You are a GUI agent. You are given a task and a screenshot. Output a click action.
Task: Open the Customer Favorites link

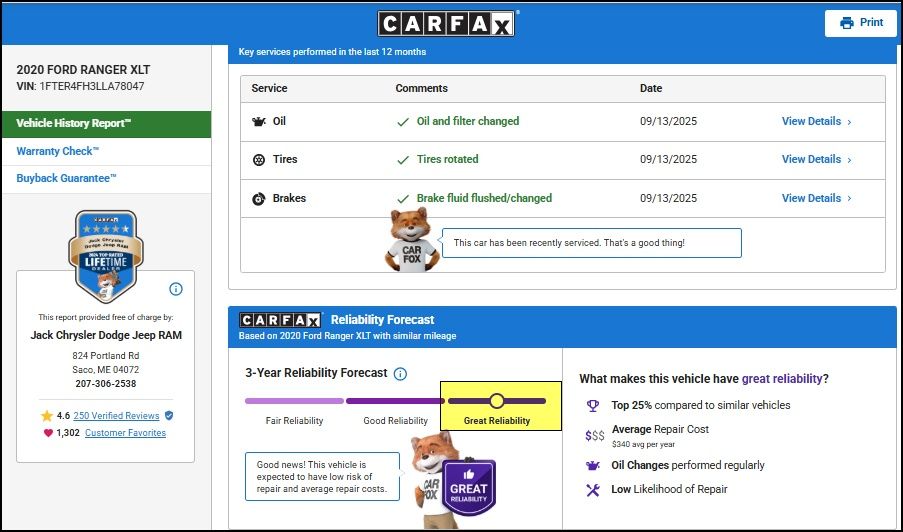[x=125, y=433]
